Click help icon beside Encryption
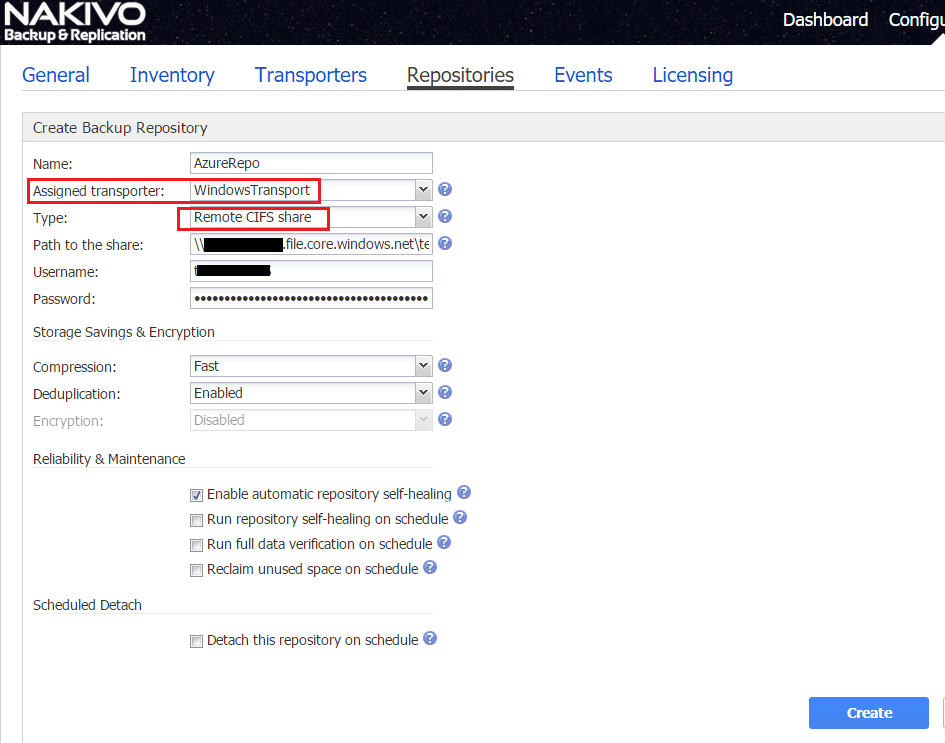Screen dimensions: 945x743 click(x=445, y=419)
